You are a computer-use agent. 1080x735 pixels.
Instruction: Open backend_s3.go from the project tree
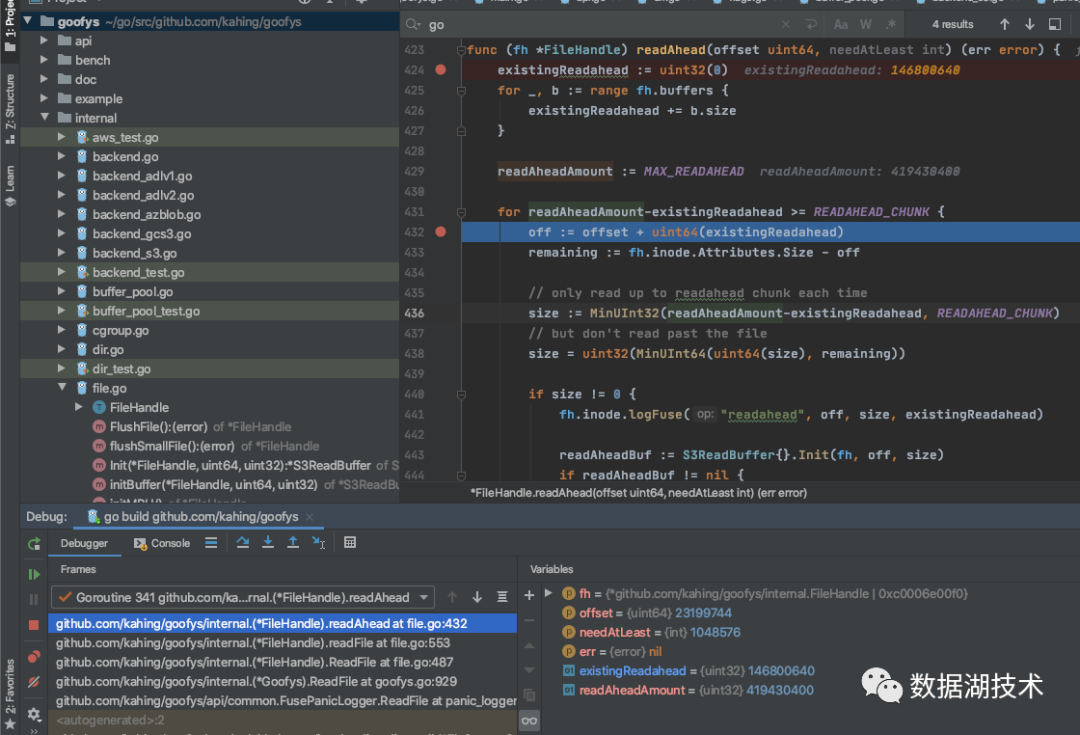pos(134,253)
